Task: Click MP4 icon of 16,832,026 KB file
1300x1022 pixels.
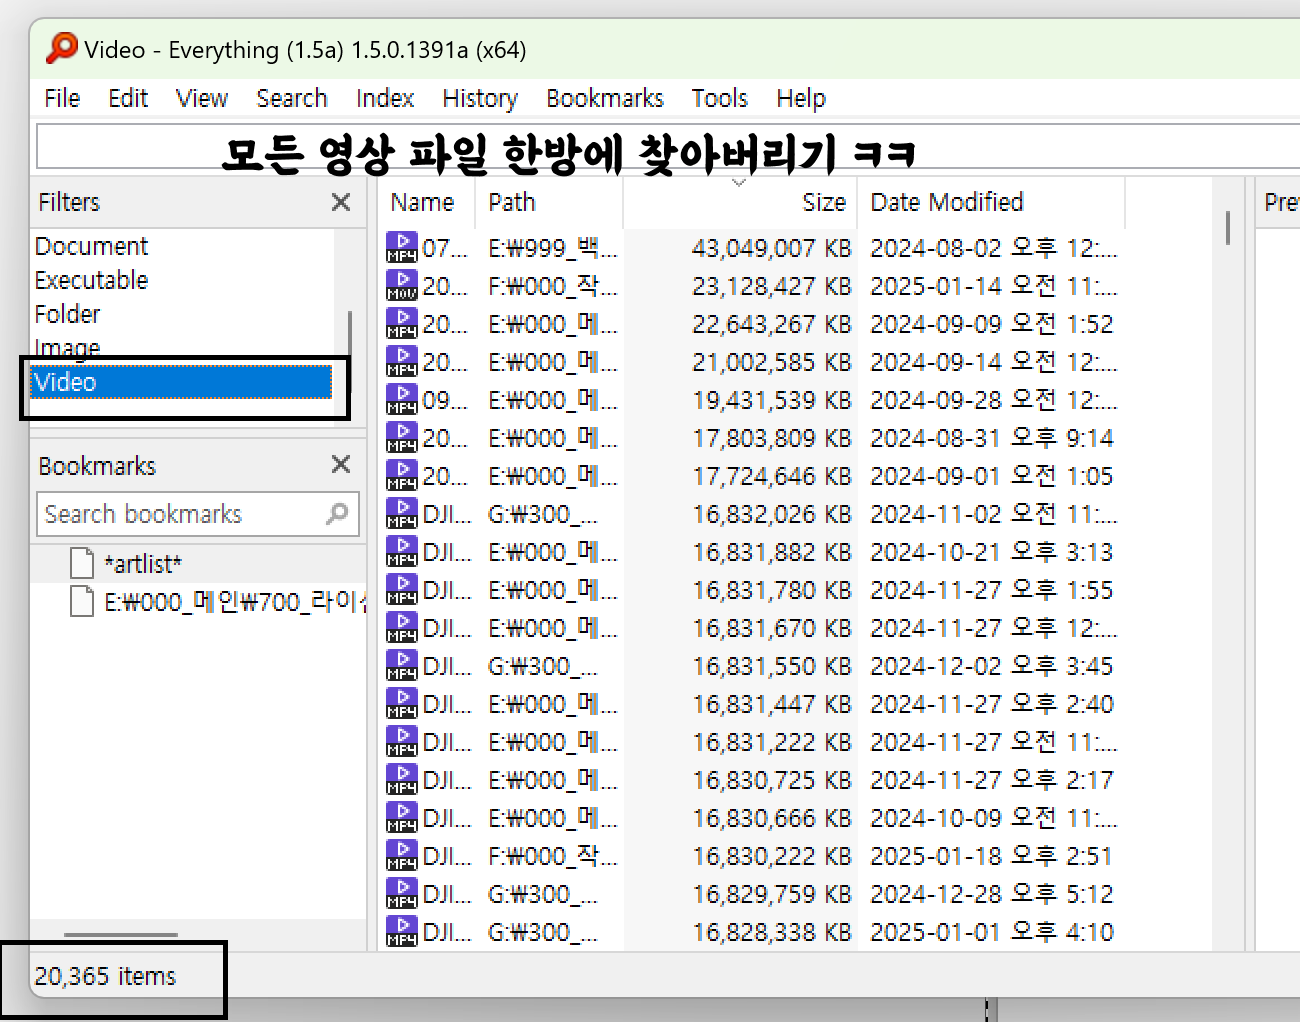Action: pos(402,513)
